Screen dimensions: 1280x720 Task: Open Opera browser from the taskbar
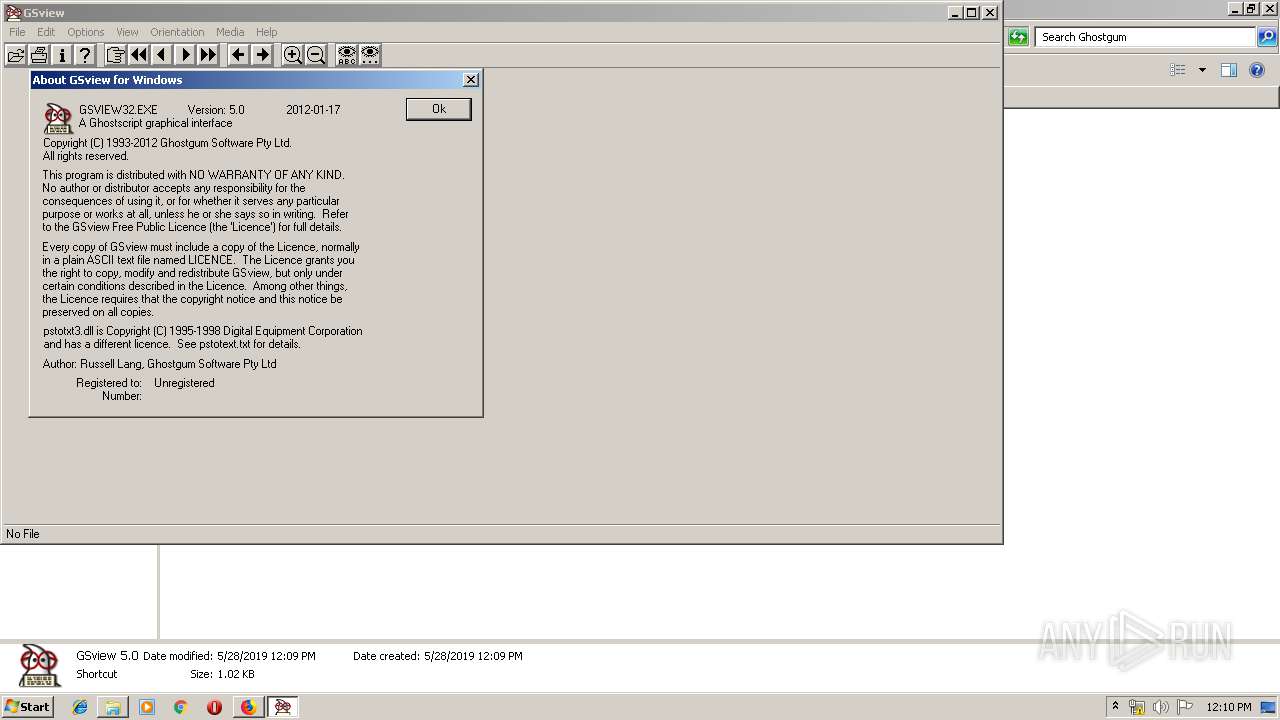pyautogui.click(x=214, y=707)
